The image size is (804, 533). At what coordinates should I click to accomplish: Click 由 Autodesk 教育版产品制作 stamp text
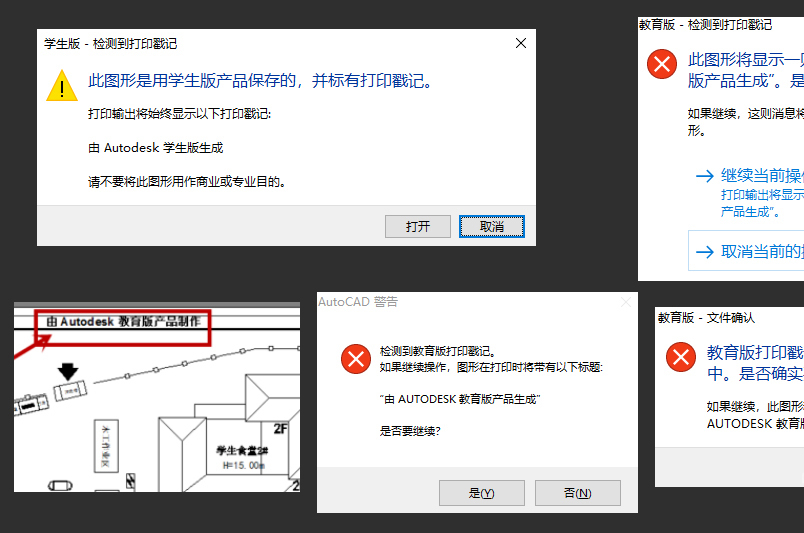(124, 322)
